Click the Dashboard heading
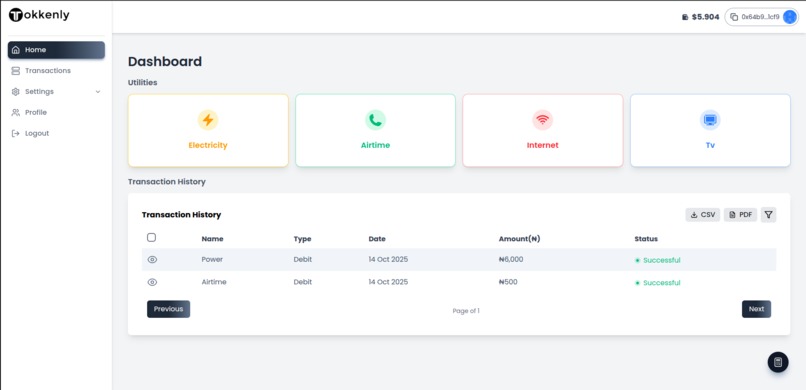The width and height of the screenshot is (806, 390). tap(164, 62)
